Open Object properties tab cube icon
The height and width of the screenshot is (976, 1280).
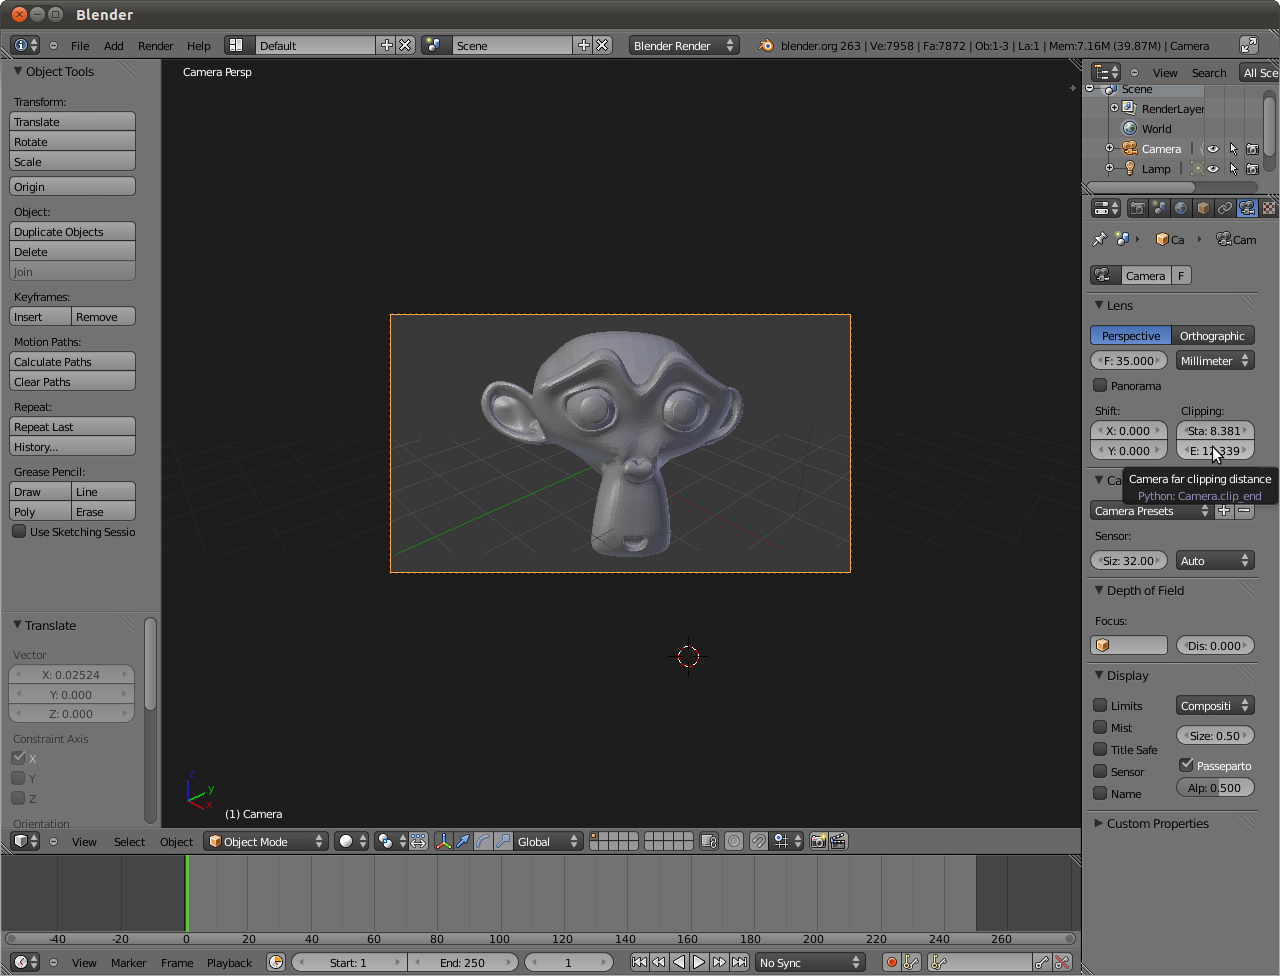(x=1203, y=208)
